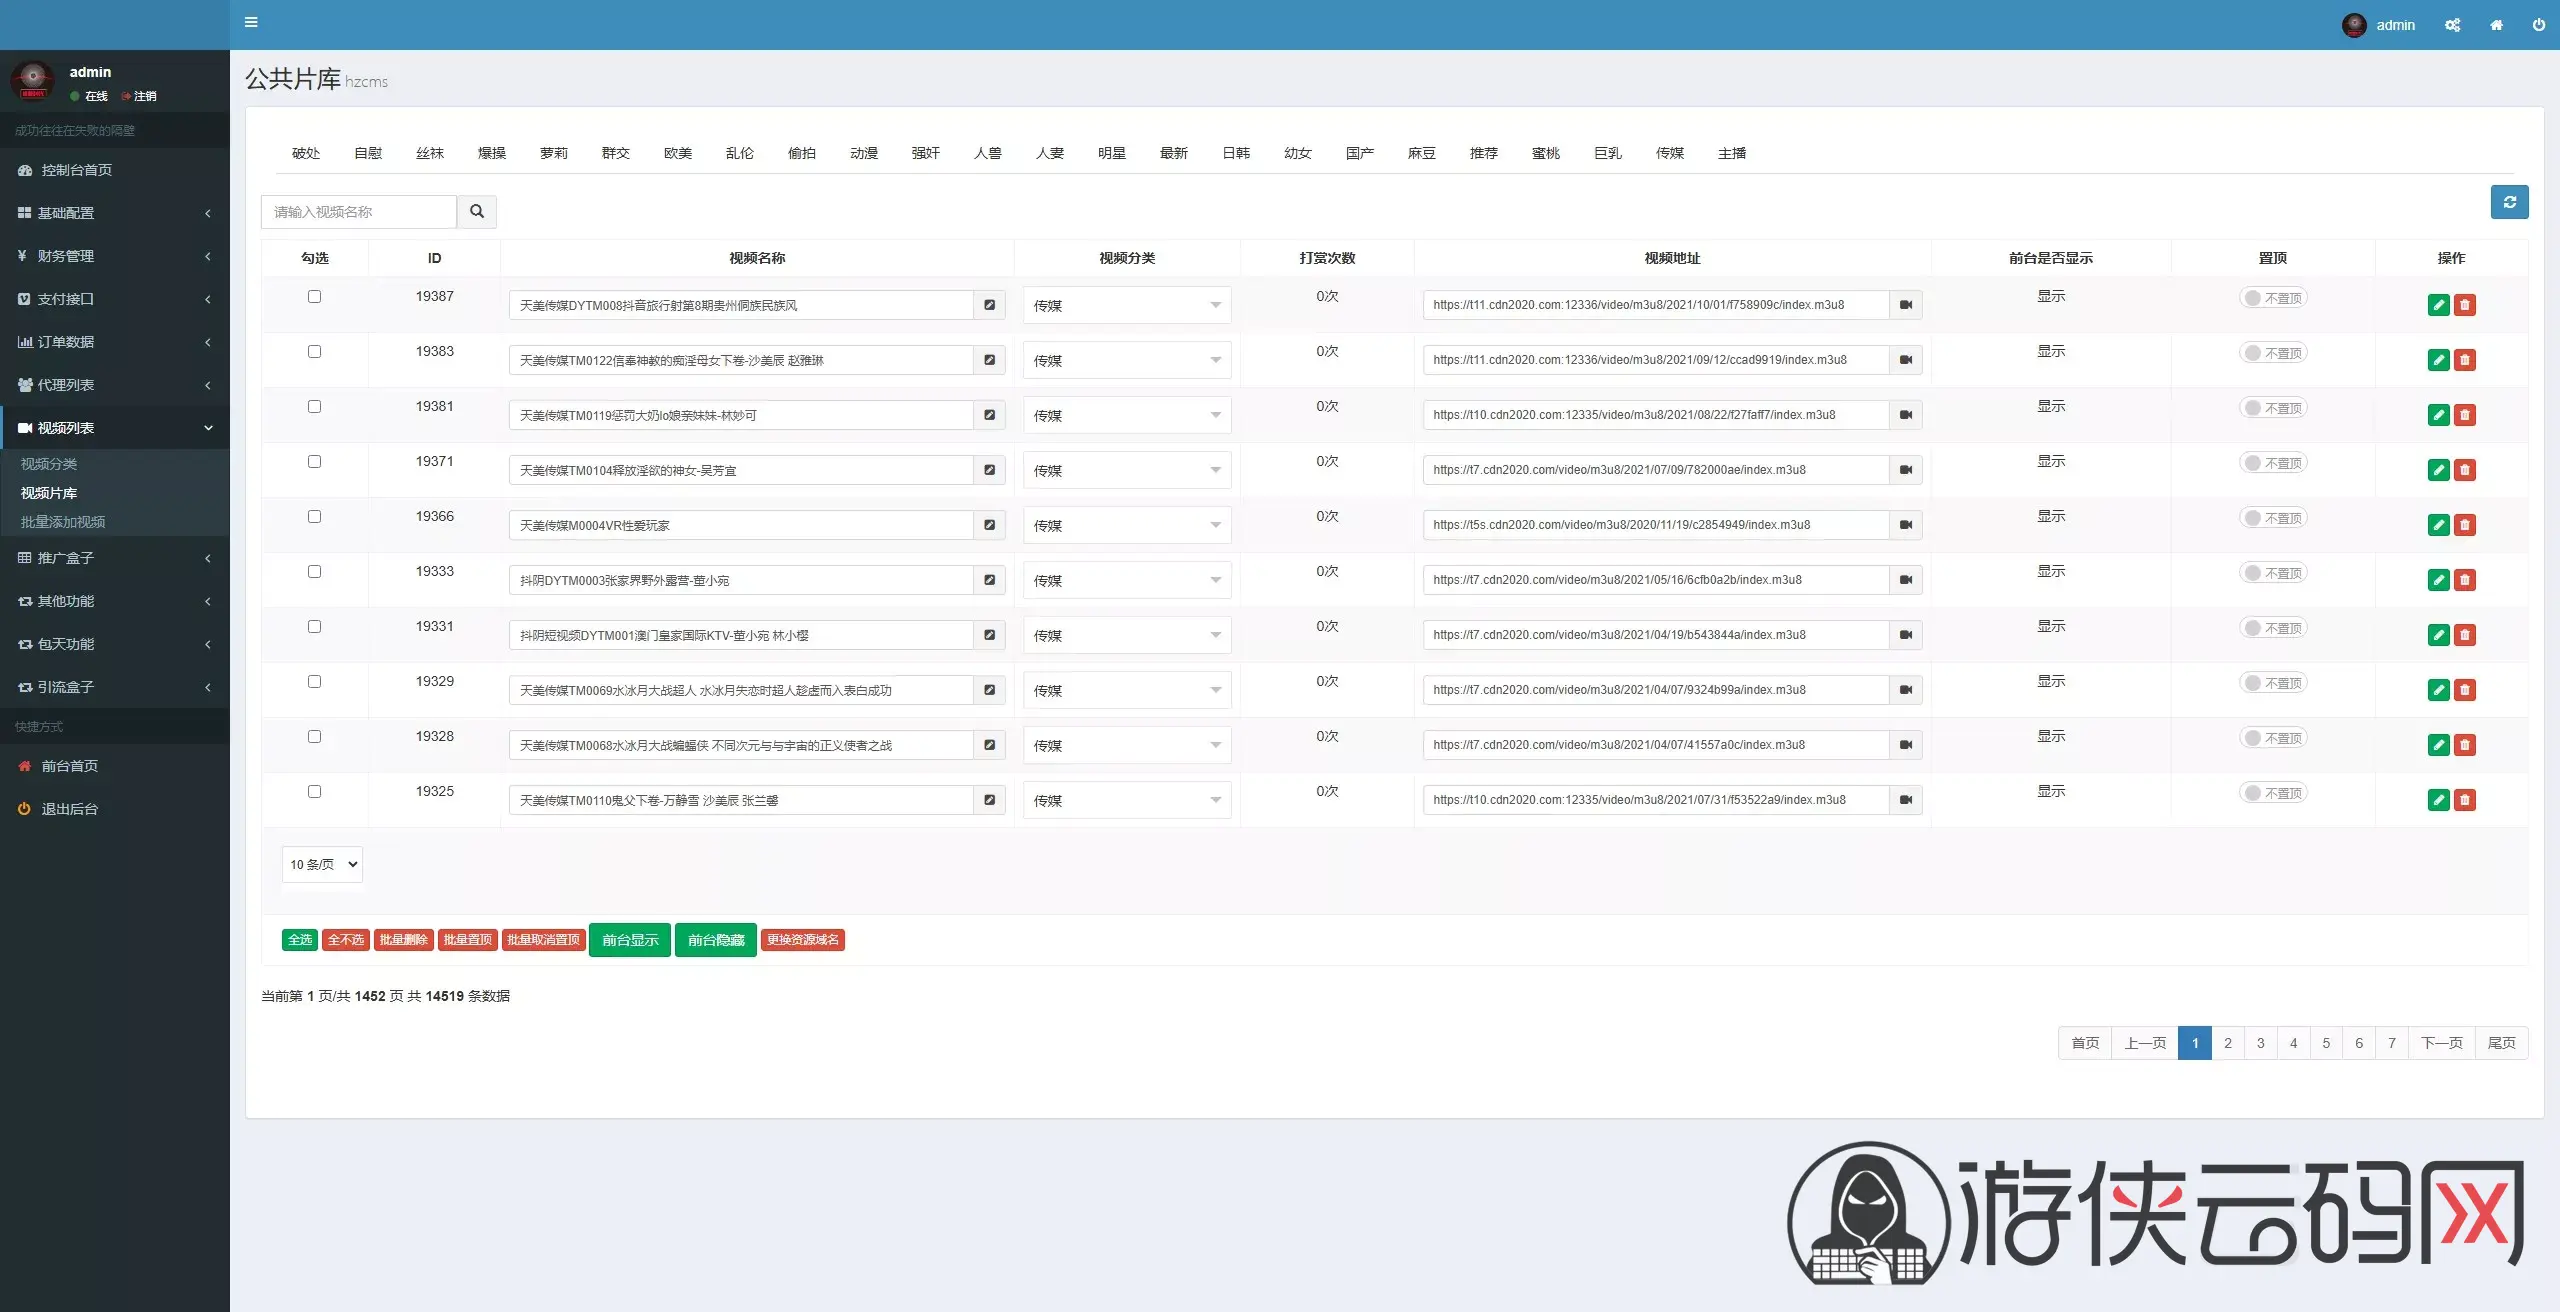Collapse the 视频列表 sidebar menu
Screen dimensions: 2560x1312
tap(114, 428)
